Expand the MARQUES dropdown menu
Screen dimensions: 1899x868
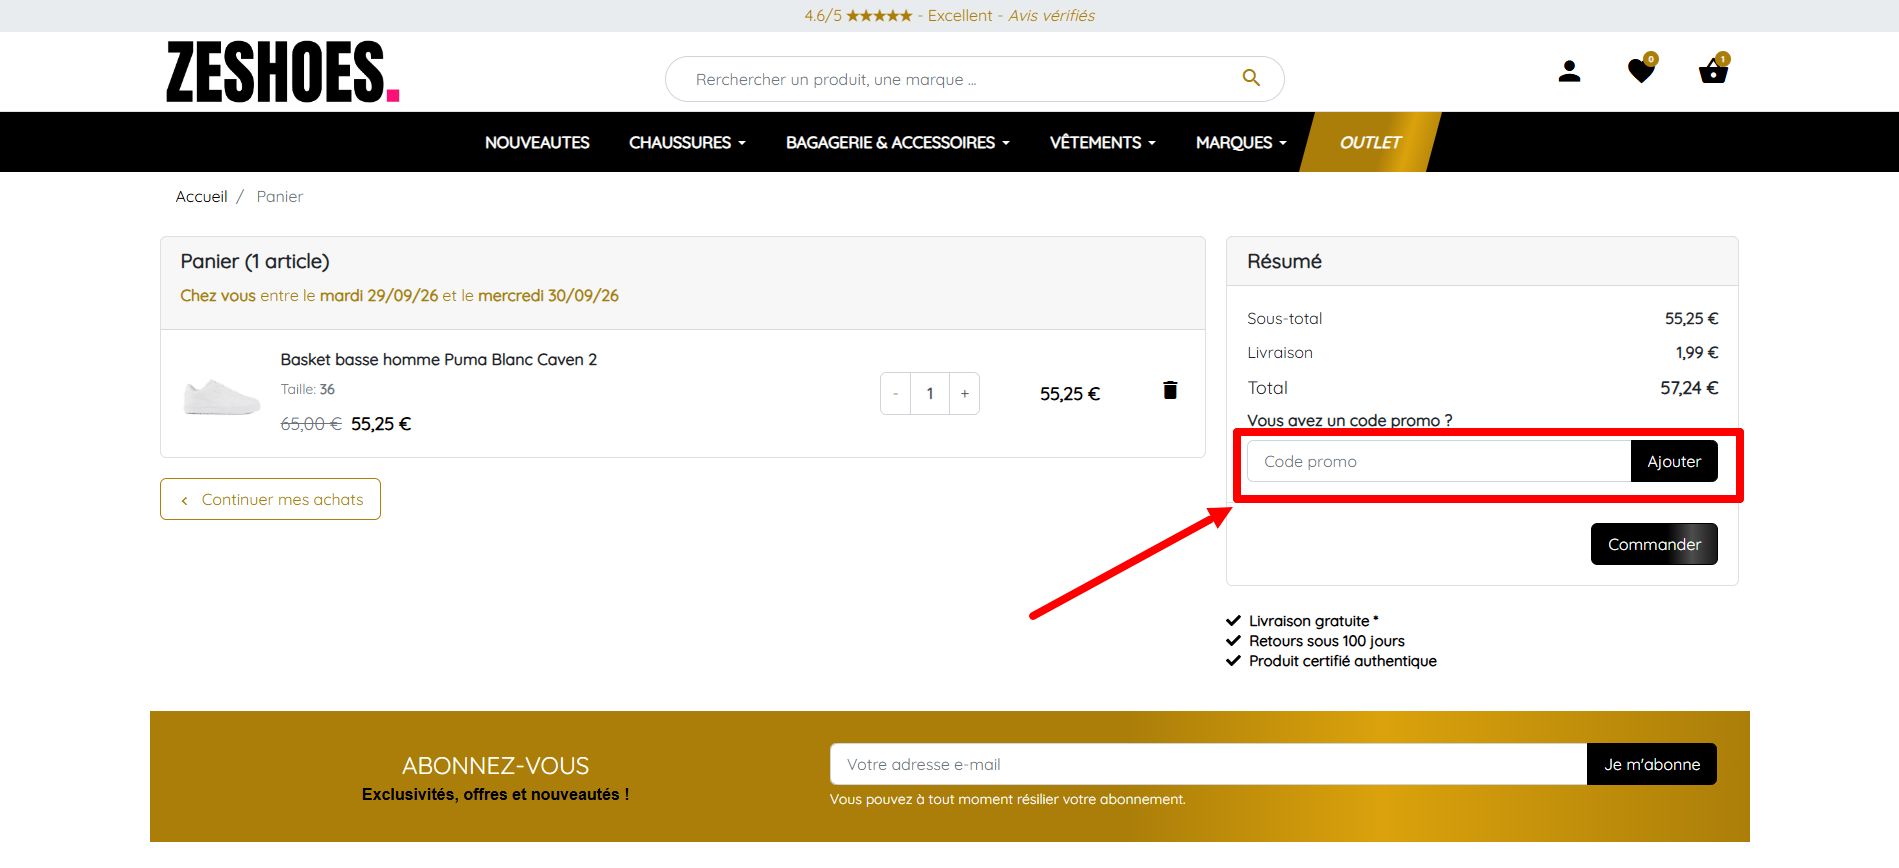point(1241,143)
